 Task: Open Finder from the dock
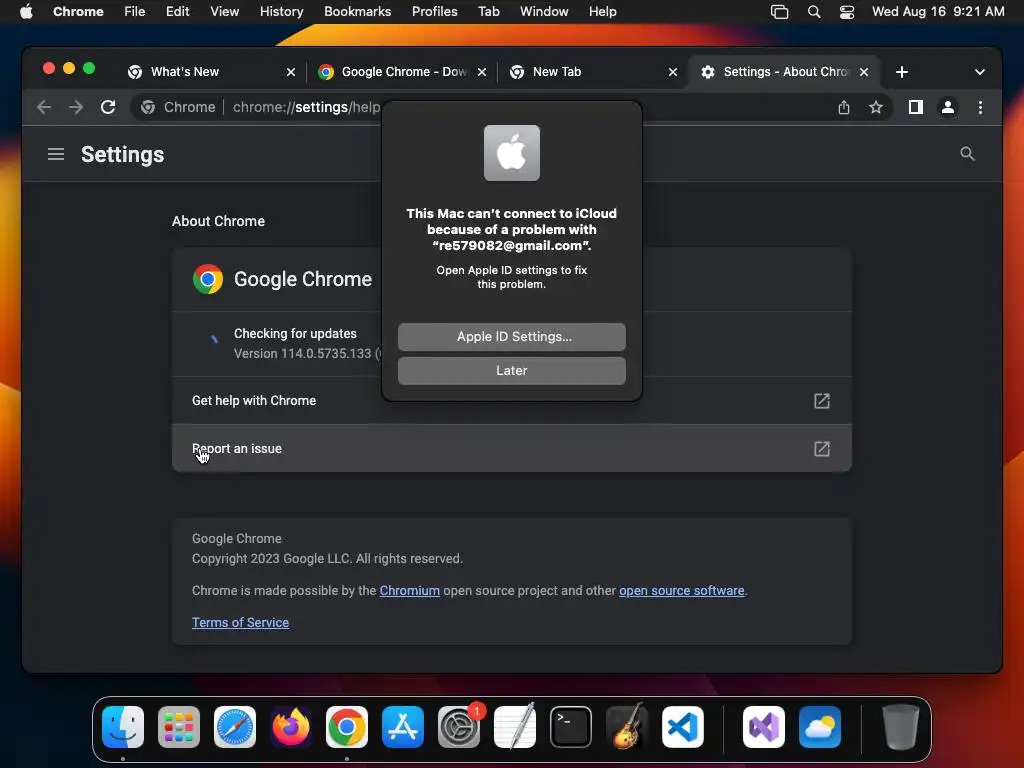point(123,727)
